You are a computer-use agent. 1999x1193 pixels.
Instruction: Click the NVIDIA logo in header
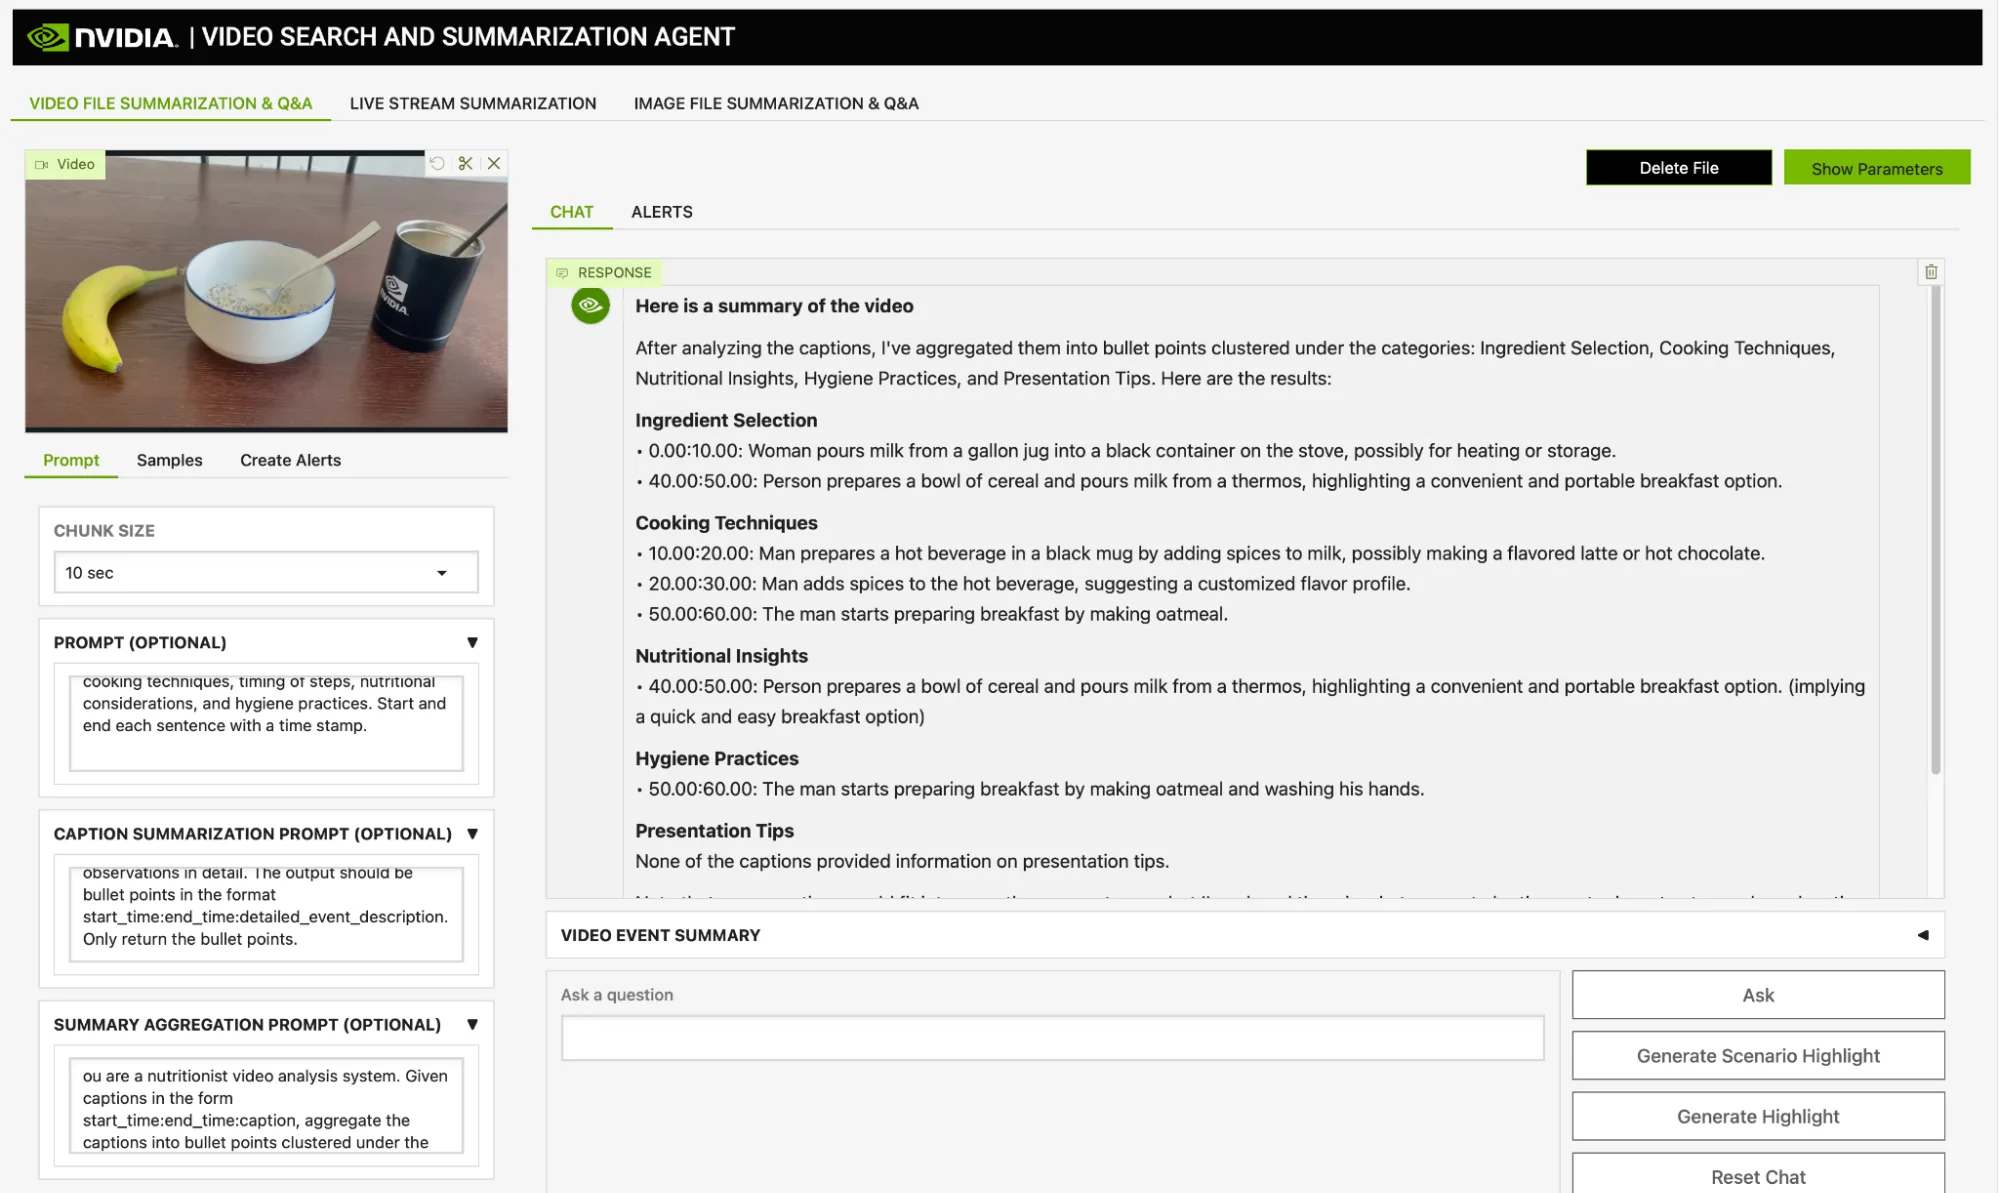101,37
